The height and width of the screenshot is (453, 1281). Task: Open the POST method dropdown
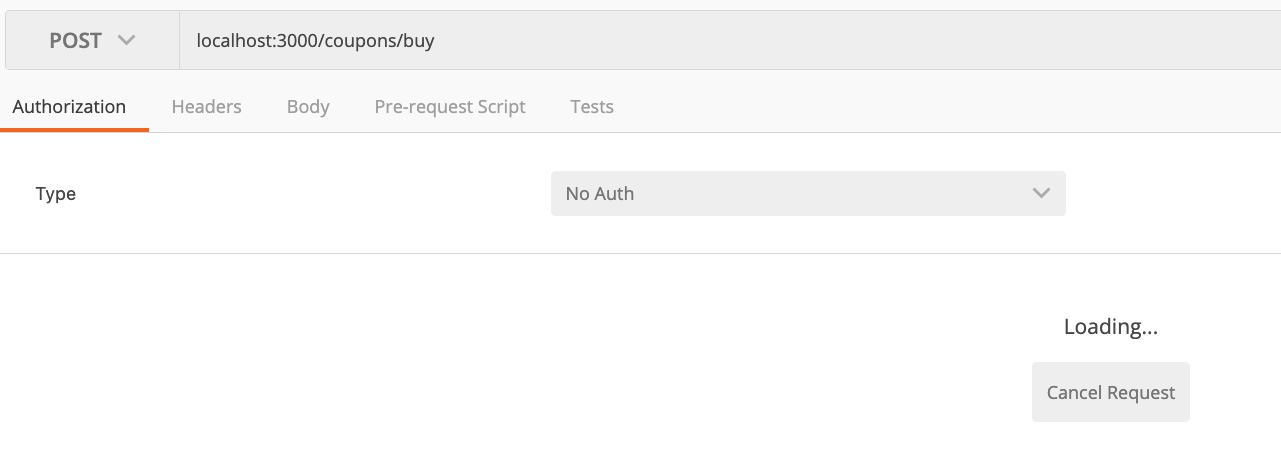[x=92, y=41]
